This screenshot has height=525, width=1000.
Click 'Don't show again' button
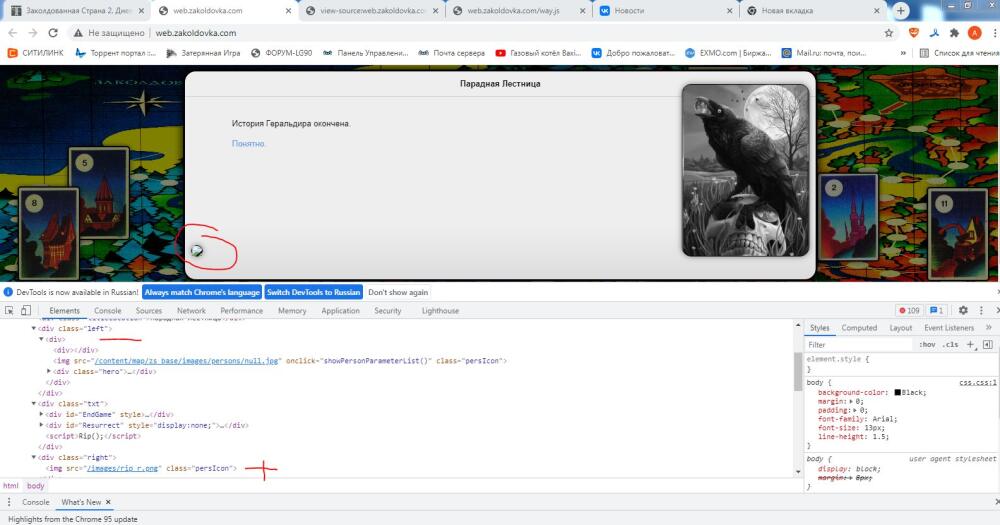[398, 292]
